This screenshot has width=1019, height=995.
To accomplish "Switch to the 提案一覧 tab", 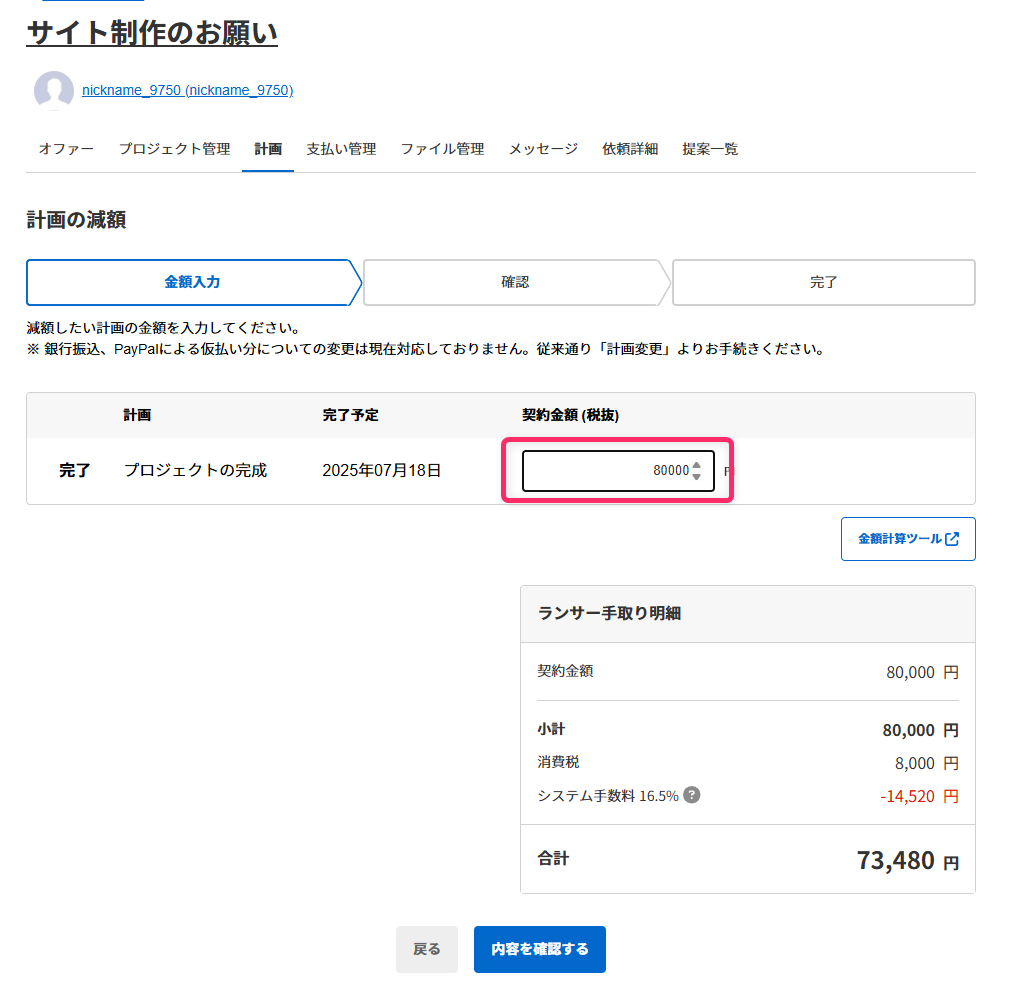I will click(x=710, y=148).
